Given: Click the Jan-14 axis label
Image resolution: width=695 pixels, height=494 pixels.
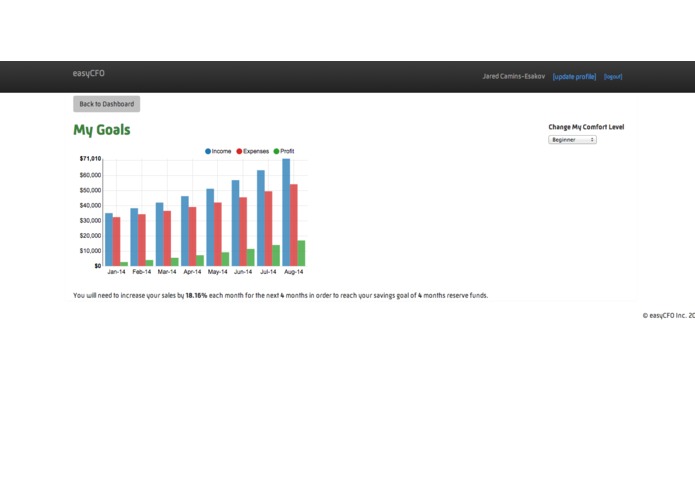Looking at the screenshot, I should [x=116, y=272].
